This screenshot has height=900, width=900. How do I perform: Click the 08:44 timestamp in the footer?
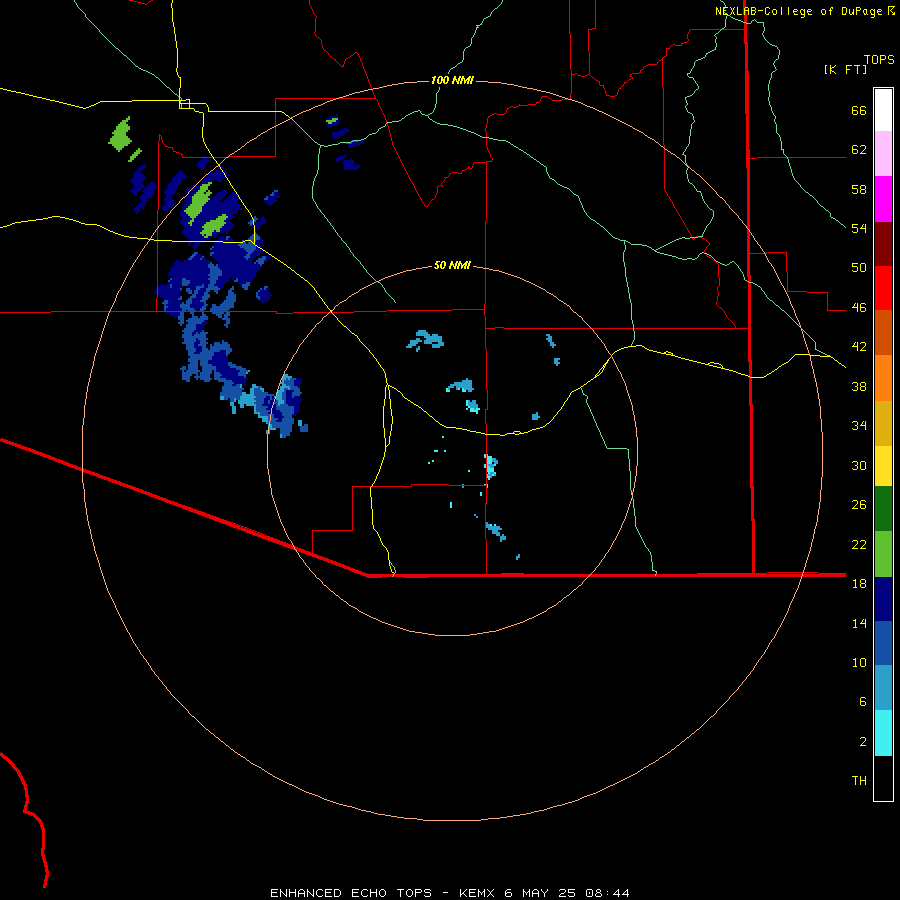coord(607,893)
